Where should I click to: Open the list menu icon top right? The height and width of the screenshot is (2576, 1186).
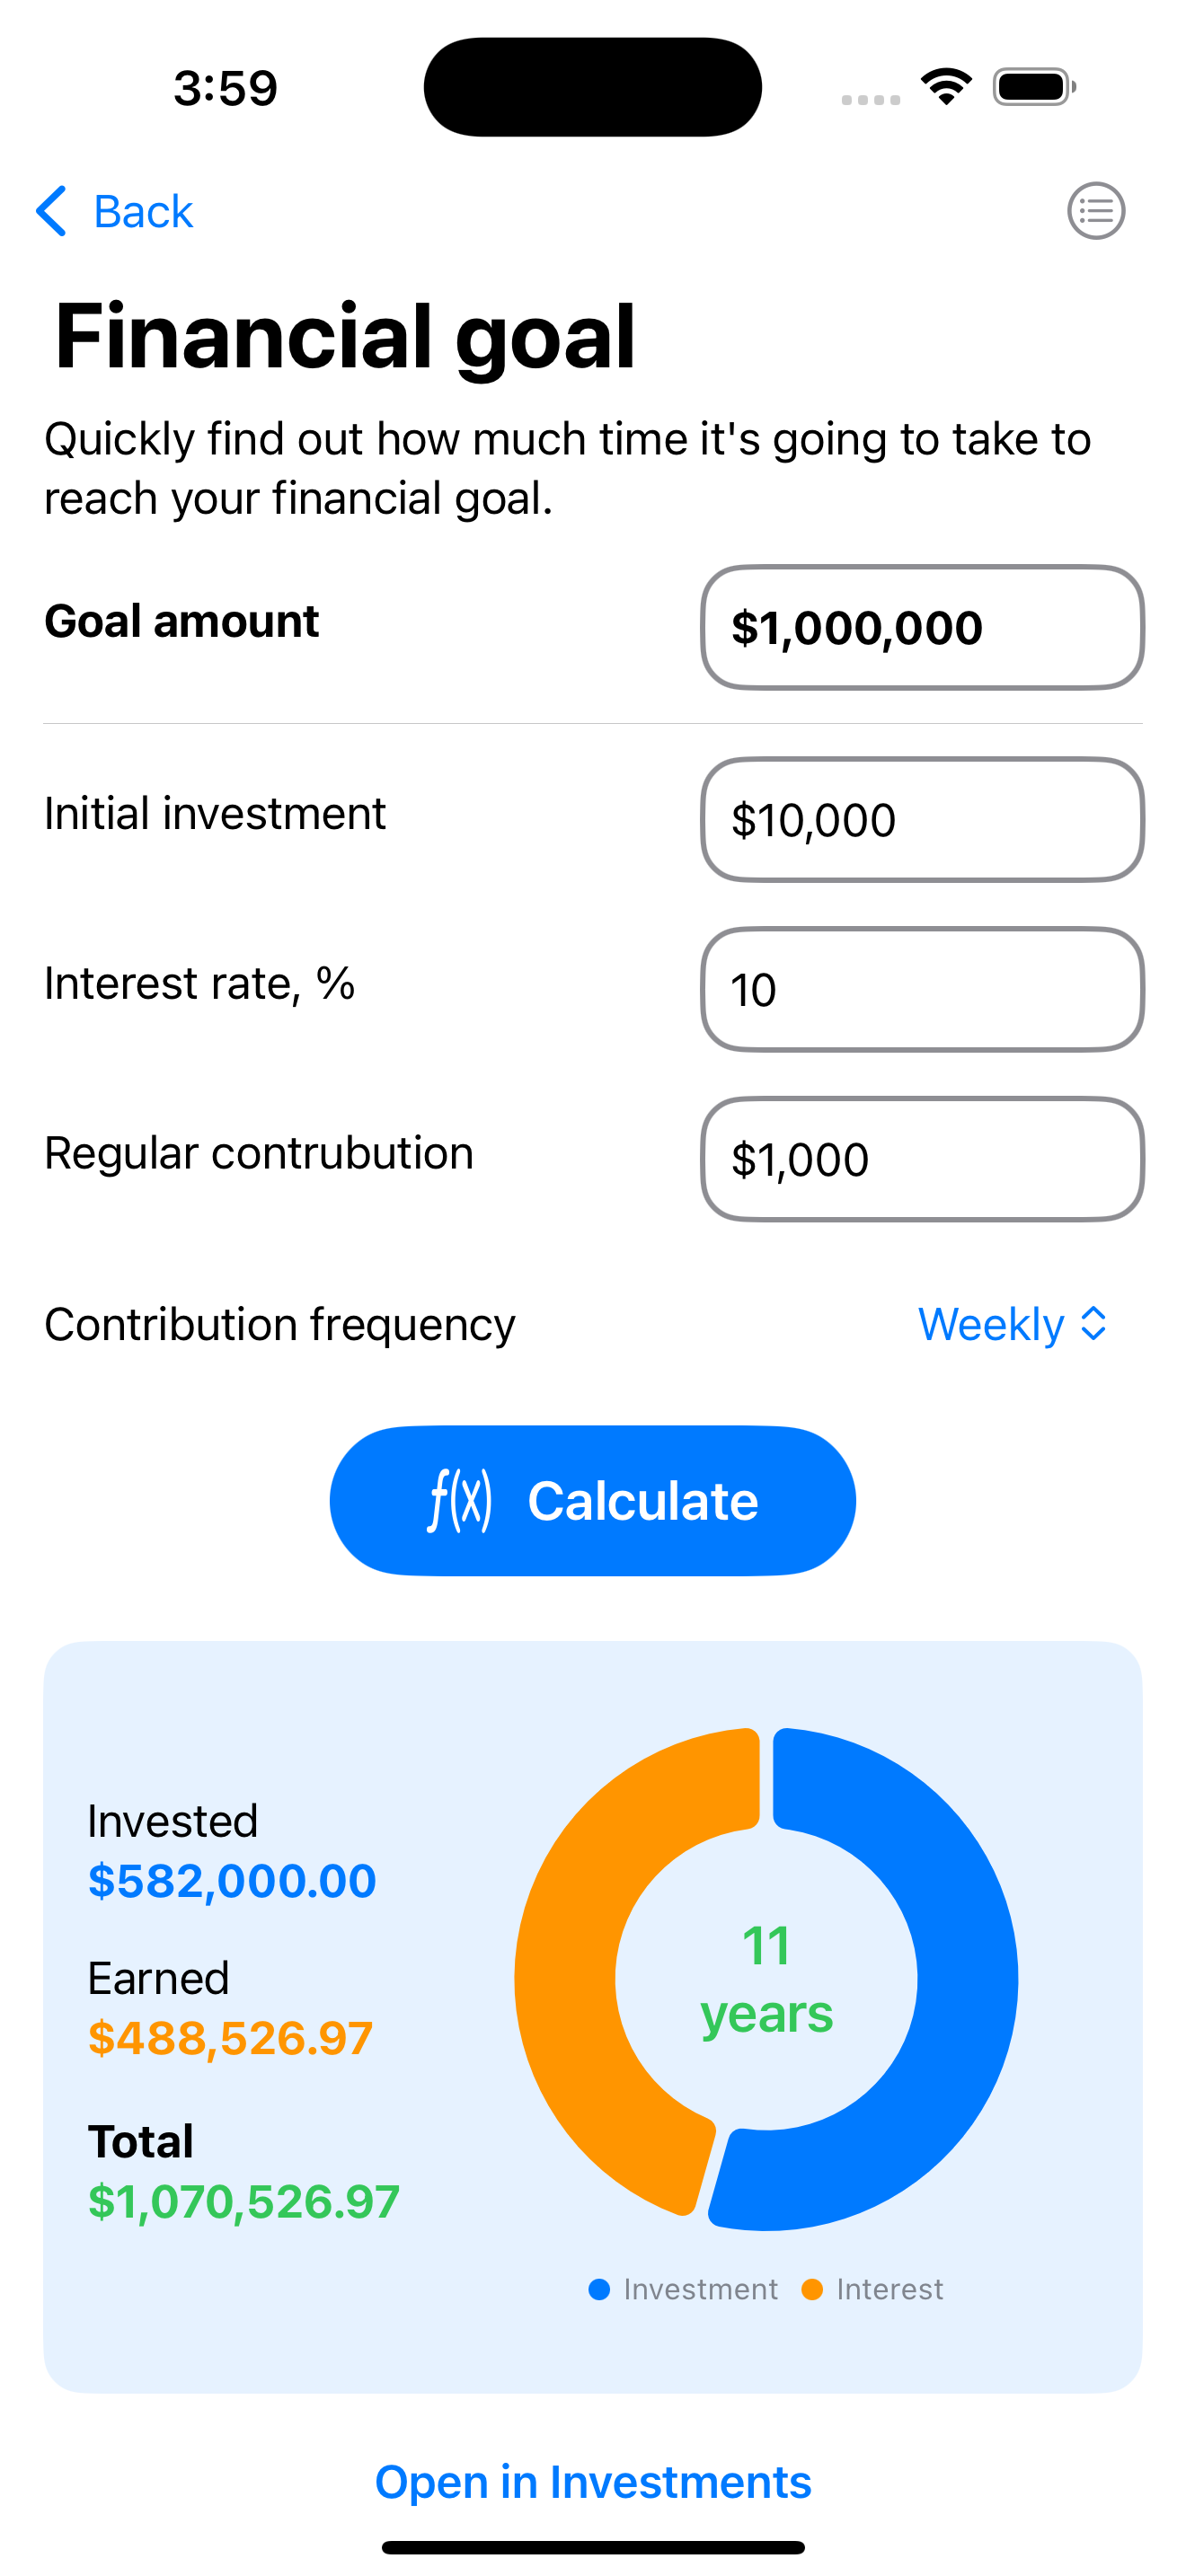pyautogui.click(x=1095, y=211)
